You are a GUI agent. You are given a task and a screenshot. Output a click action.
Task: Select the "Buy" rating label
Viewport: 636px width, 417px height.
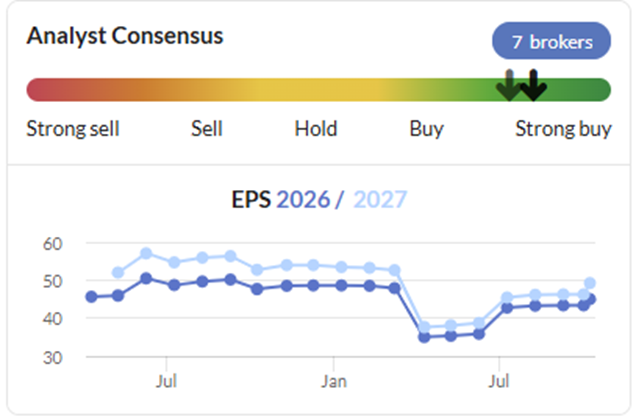427,129
